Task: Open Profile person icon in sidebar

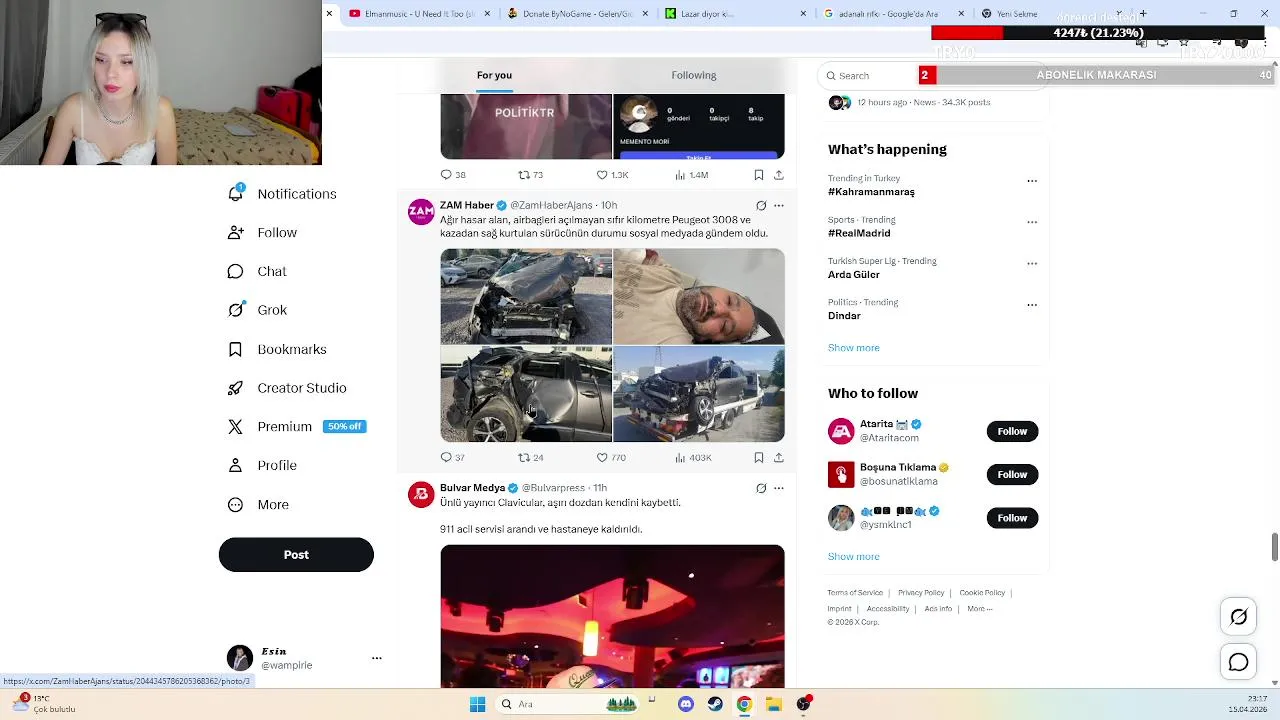Action: 235,465
